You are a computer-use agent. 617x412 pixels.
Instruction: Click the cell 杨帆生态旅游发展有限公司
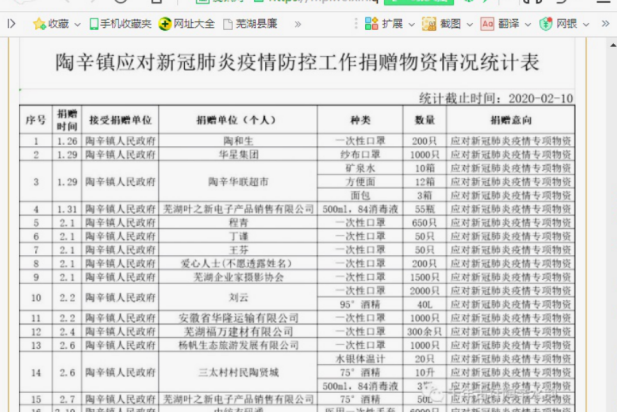tap(238, 345)
